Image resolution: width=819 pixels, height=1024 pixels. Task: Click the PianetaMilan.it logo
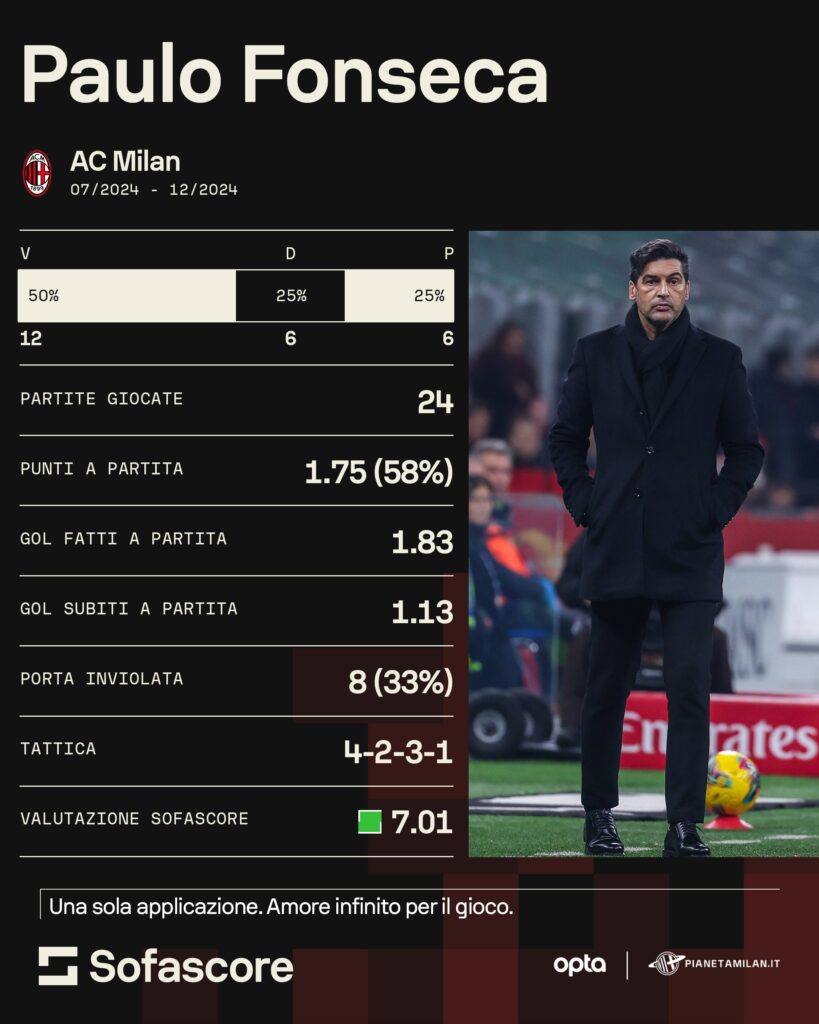[714, 963]
